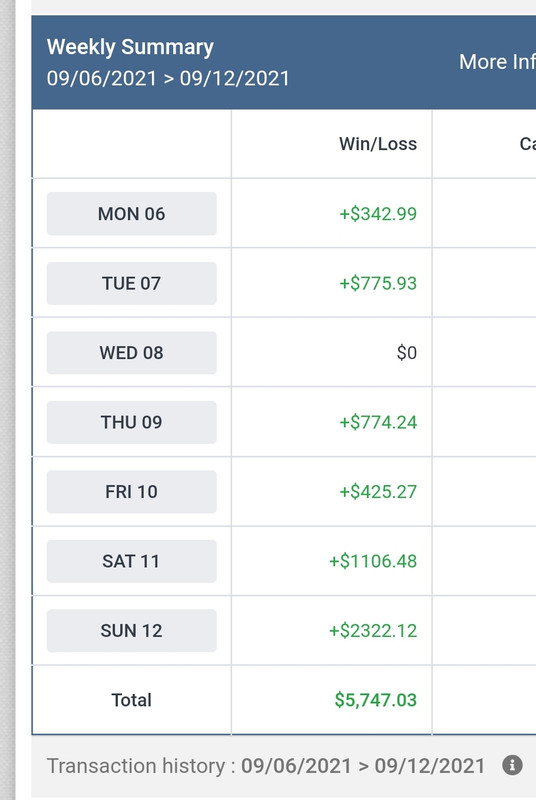The image size is (536, 800).
Task: Click Saturday's +$1106.48 amount
Action: (373, 561)
